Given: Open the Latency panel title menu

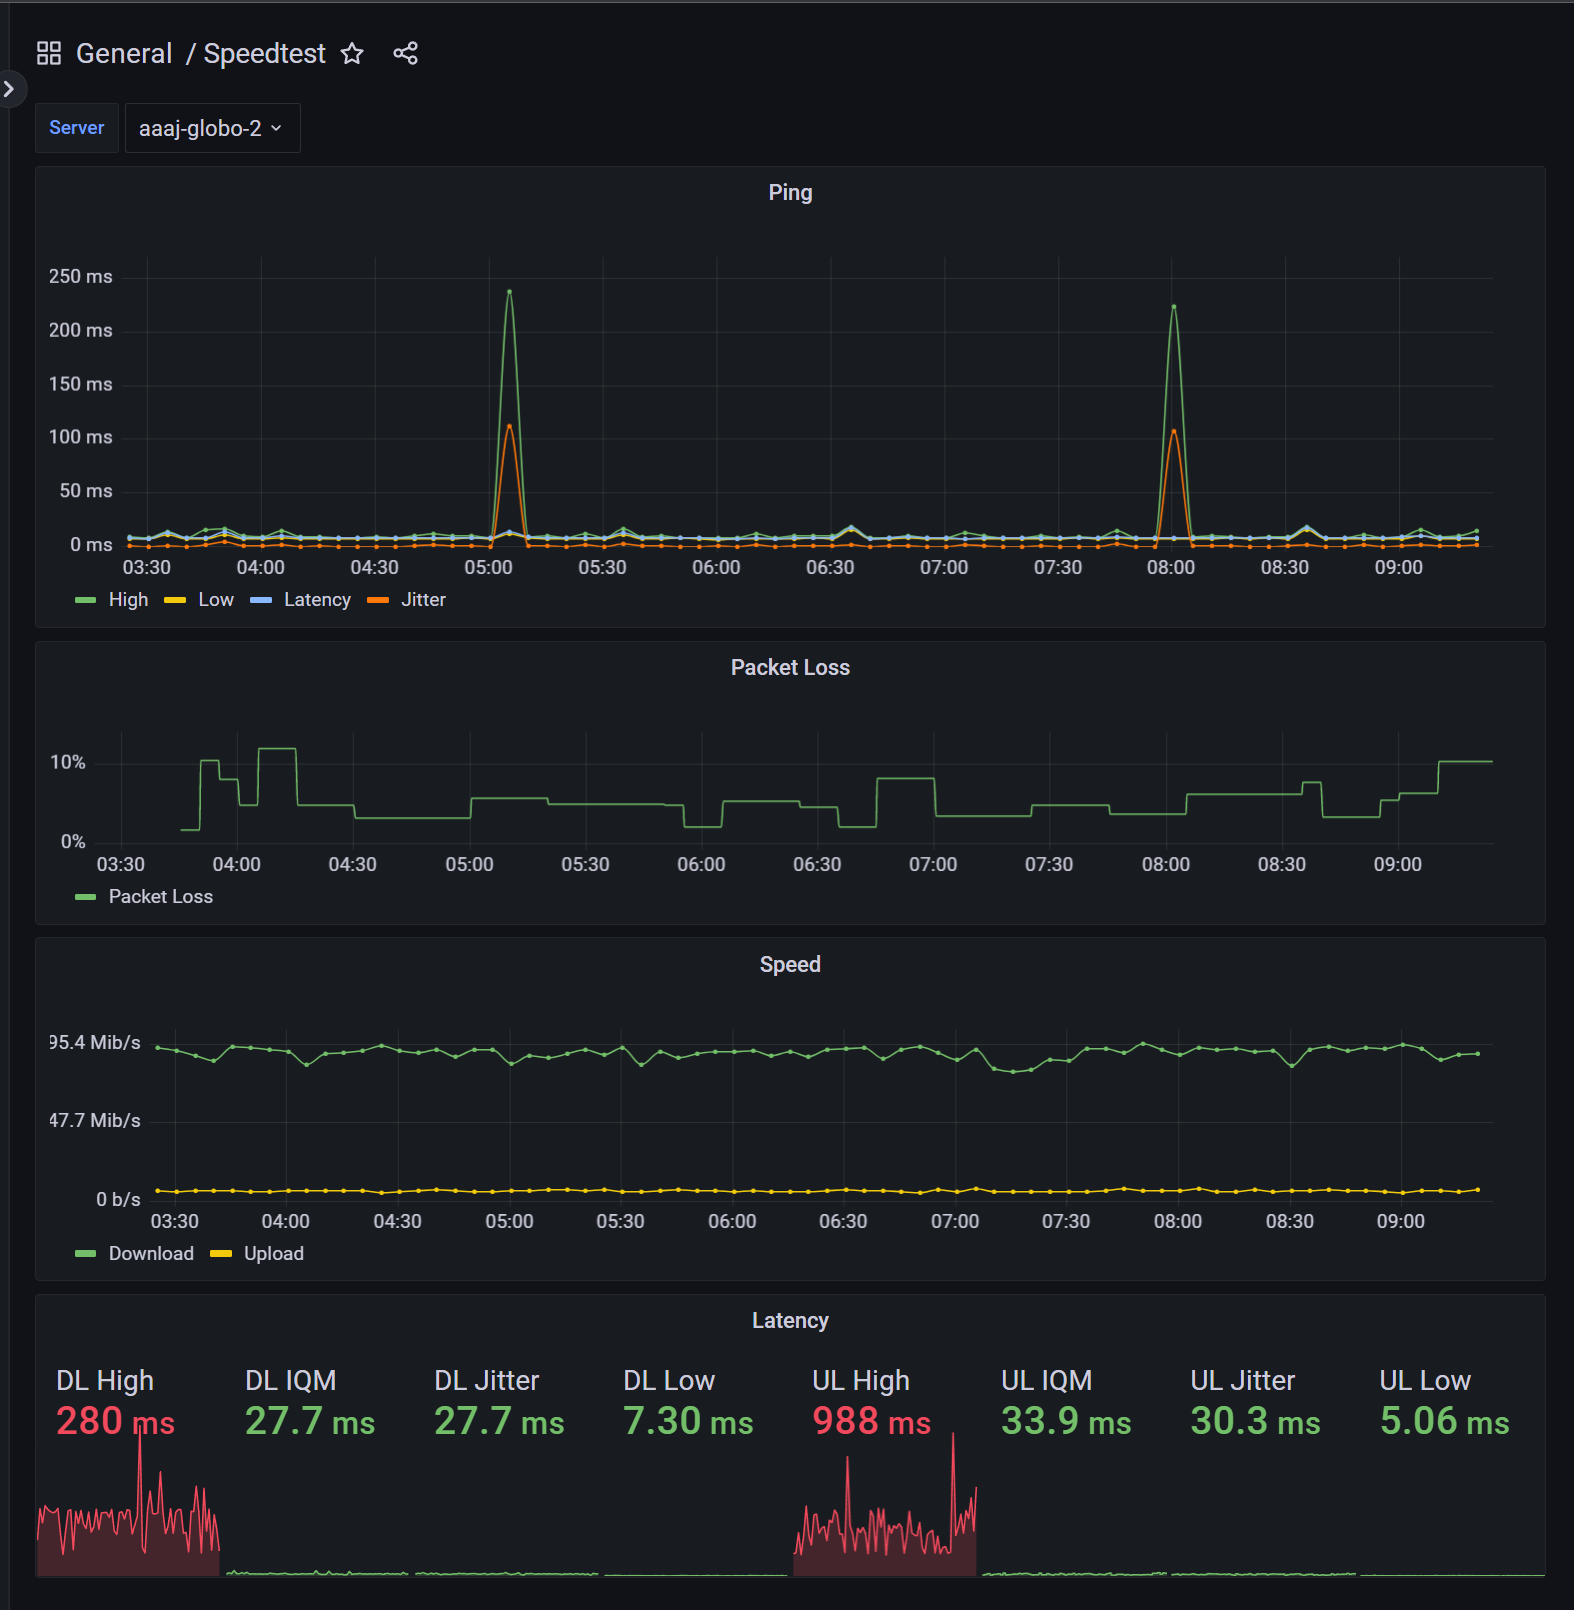Looking at the screenshot, I should [790, 1320].
